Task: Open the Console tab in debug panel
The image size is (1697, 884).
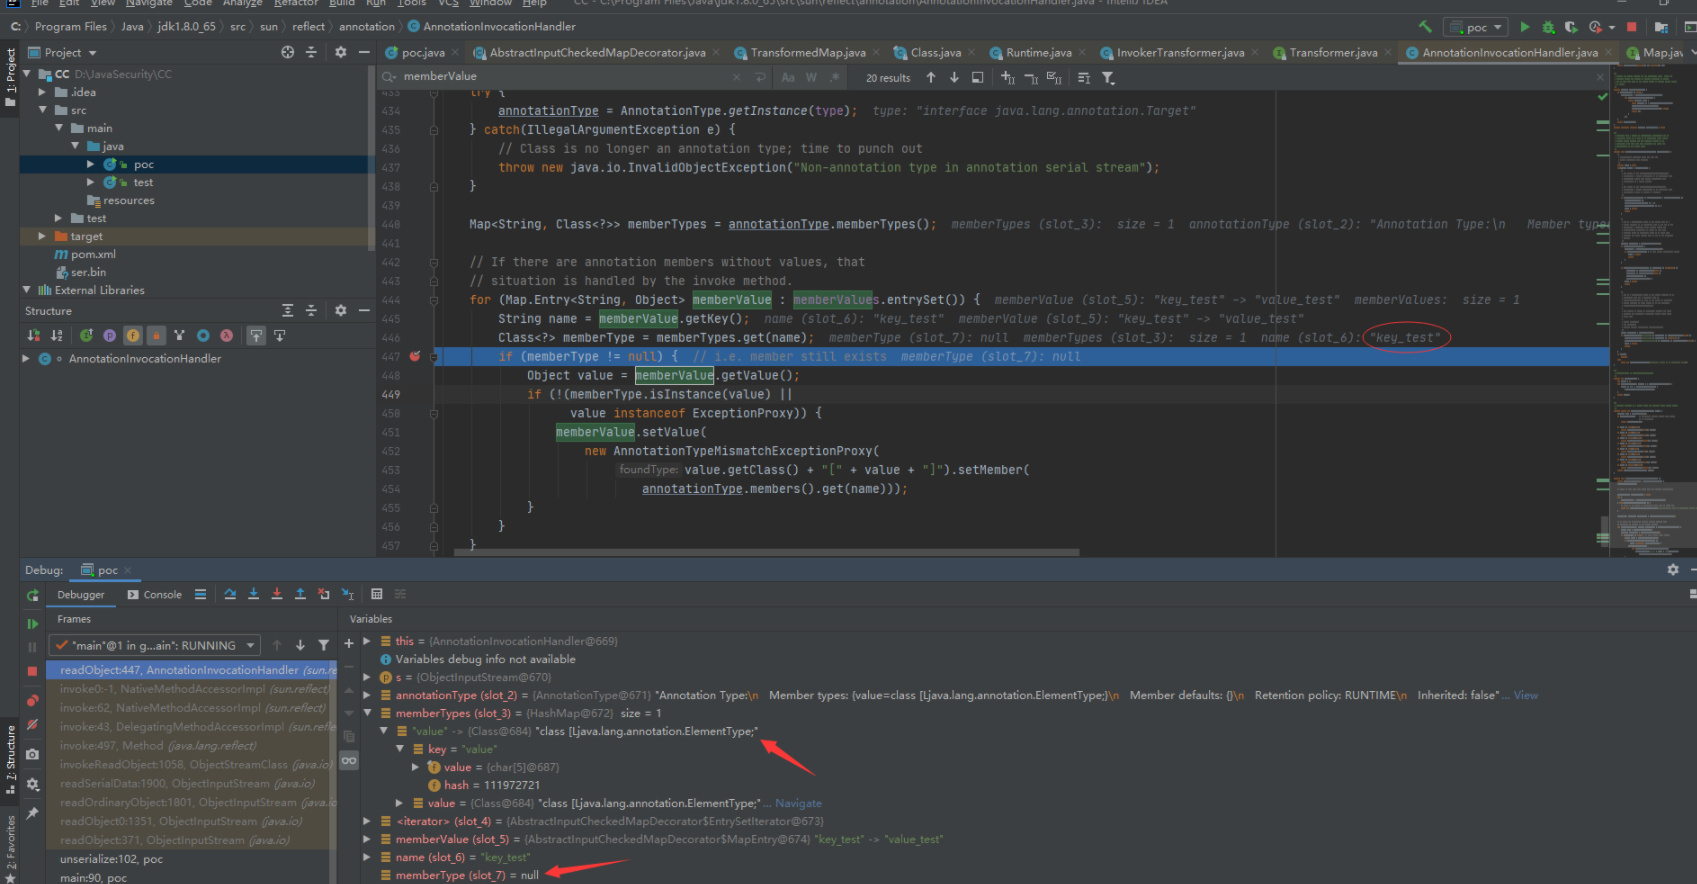Action: tap(155, 594)
